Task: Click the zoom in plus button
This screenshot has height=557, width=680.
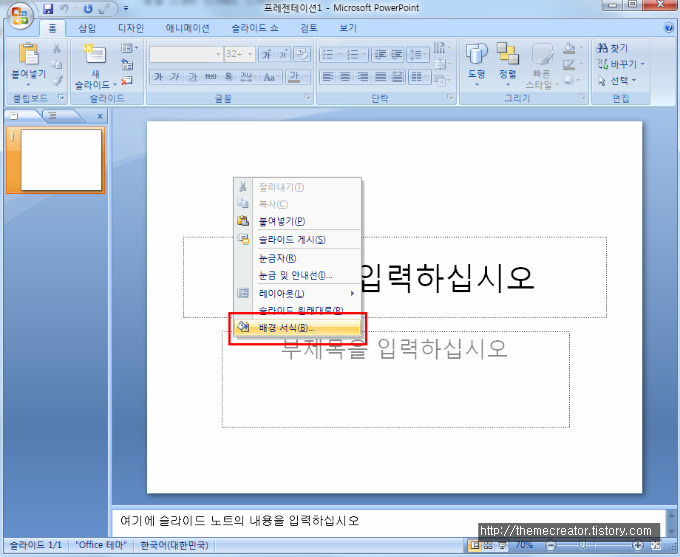Action: [638, 545]
